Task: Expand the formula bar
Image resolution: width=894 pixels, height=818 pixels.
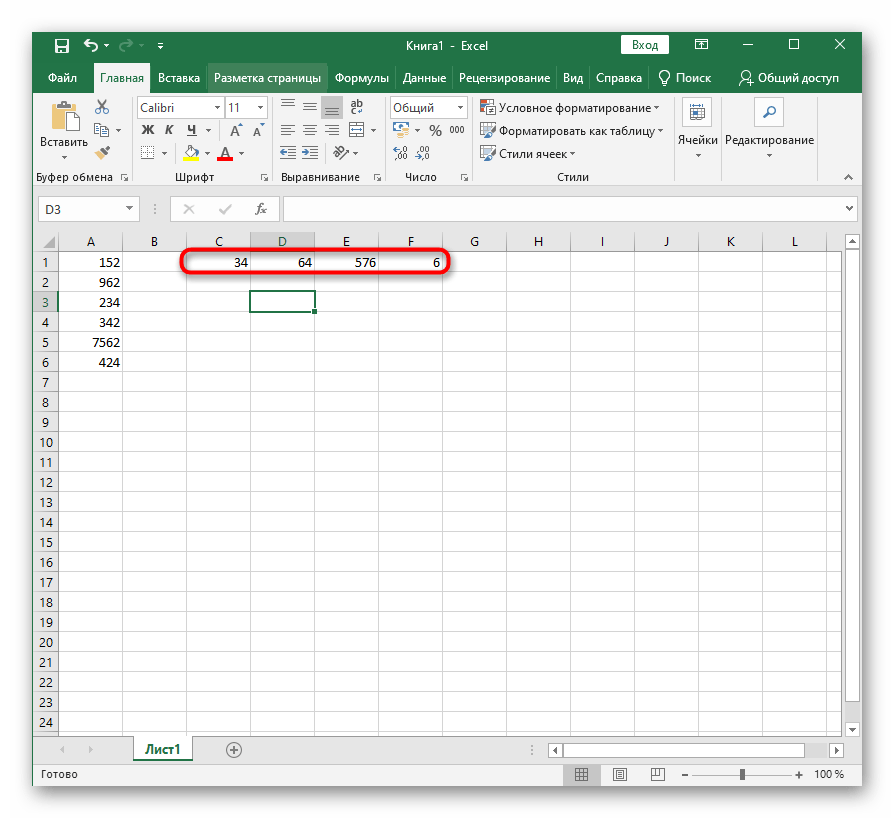Action: tap(850, 209)
